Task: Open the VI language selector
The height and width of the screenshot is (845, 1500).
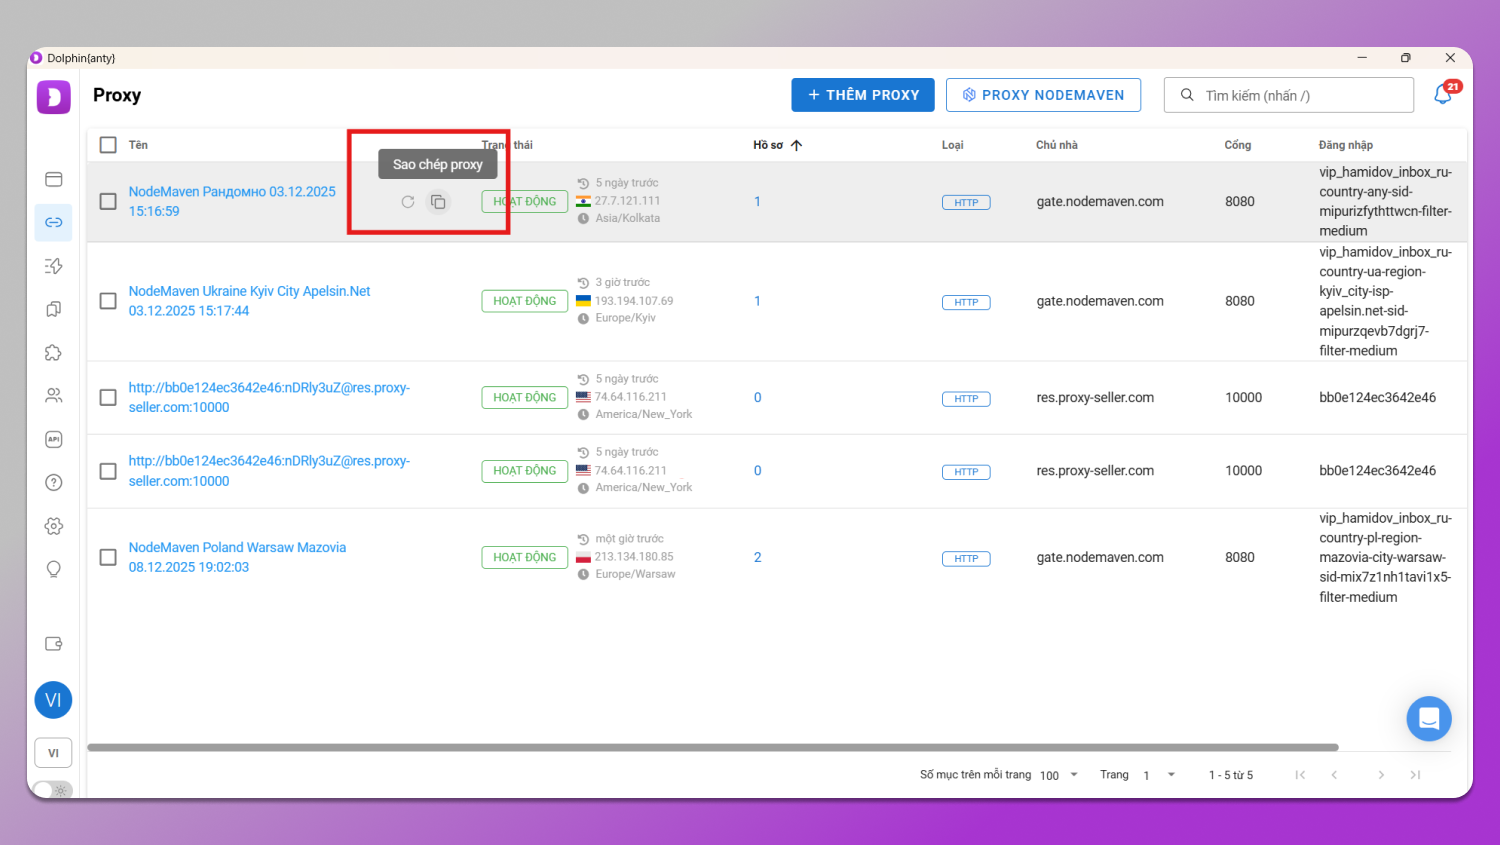Action: coord(54,753)
